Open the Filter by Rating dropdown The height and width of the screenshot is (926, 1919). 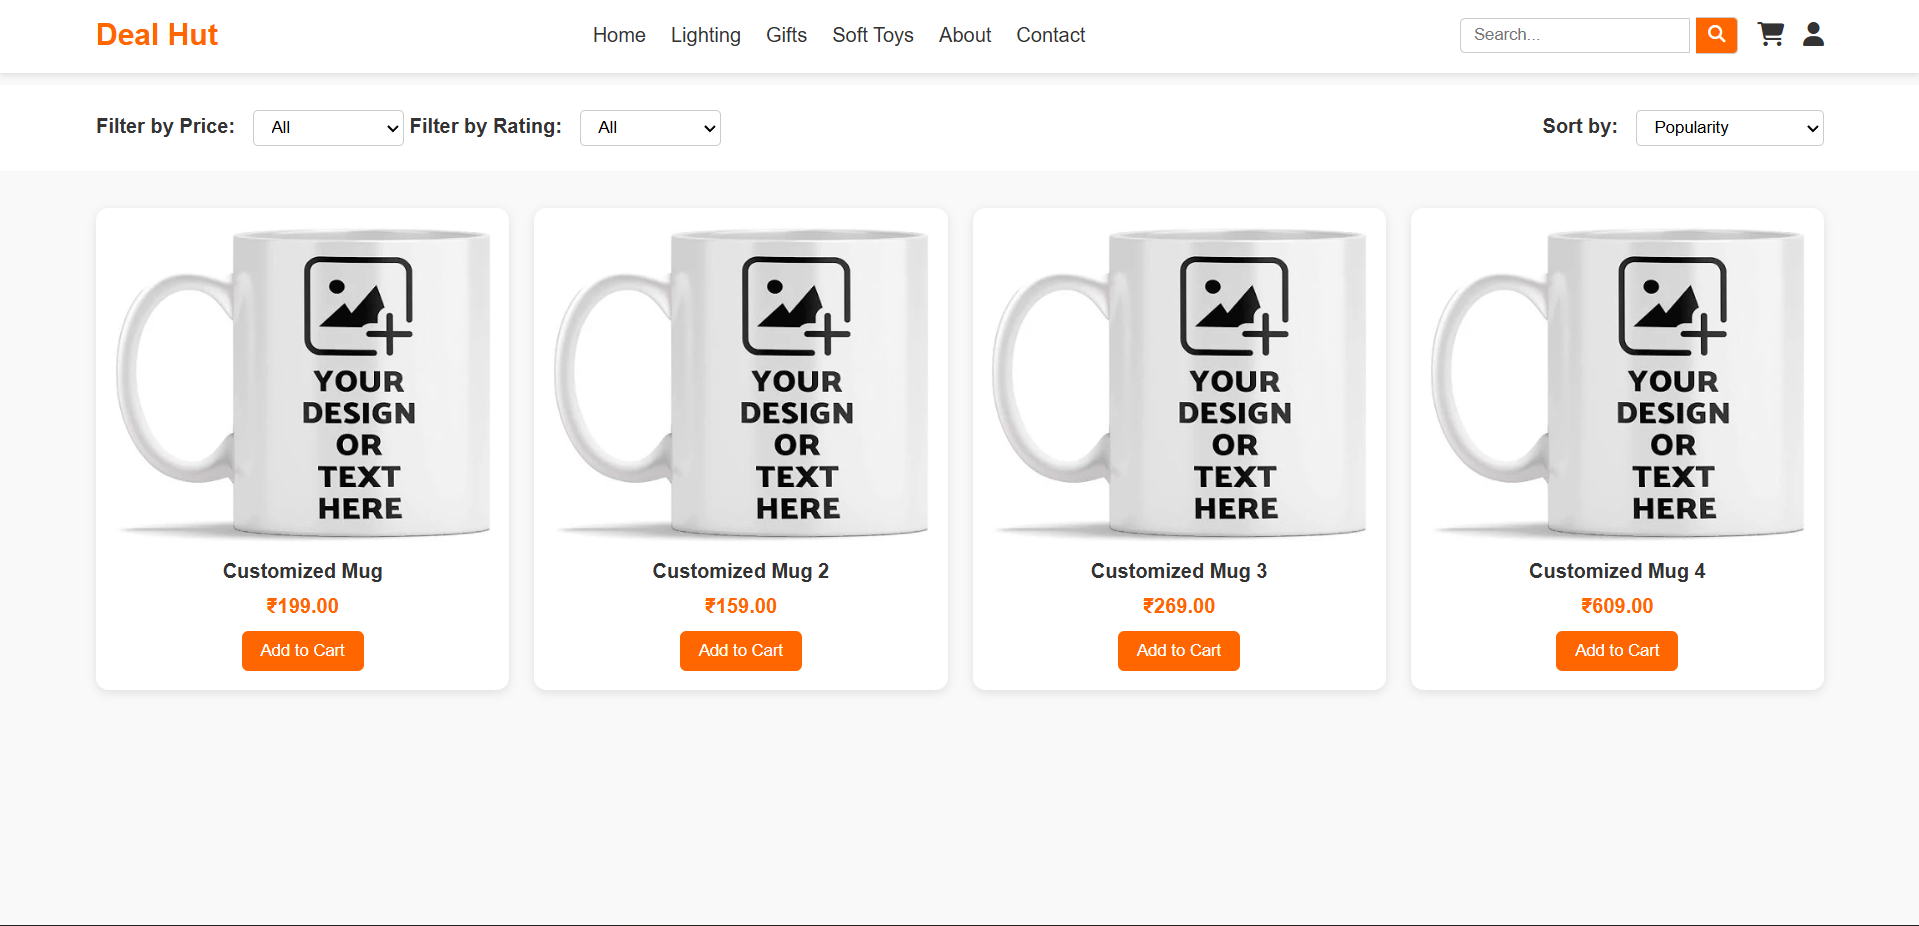click(650, 128)
